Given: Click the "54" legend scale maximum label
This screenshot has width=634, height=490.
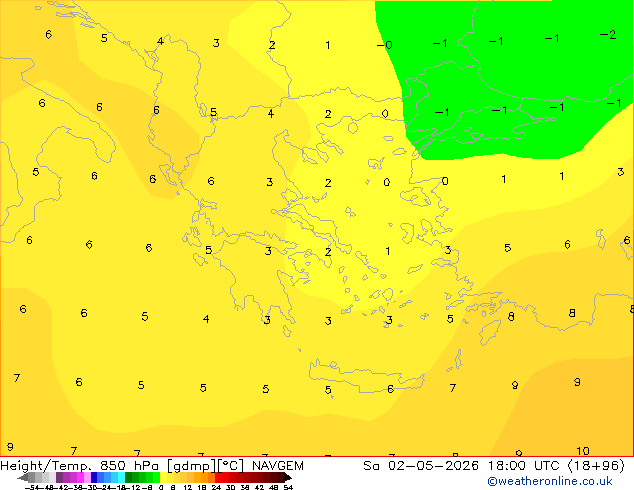Looking at the screenshot, I should click(288, 487).
